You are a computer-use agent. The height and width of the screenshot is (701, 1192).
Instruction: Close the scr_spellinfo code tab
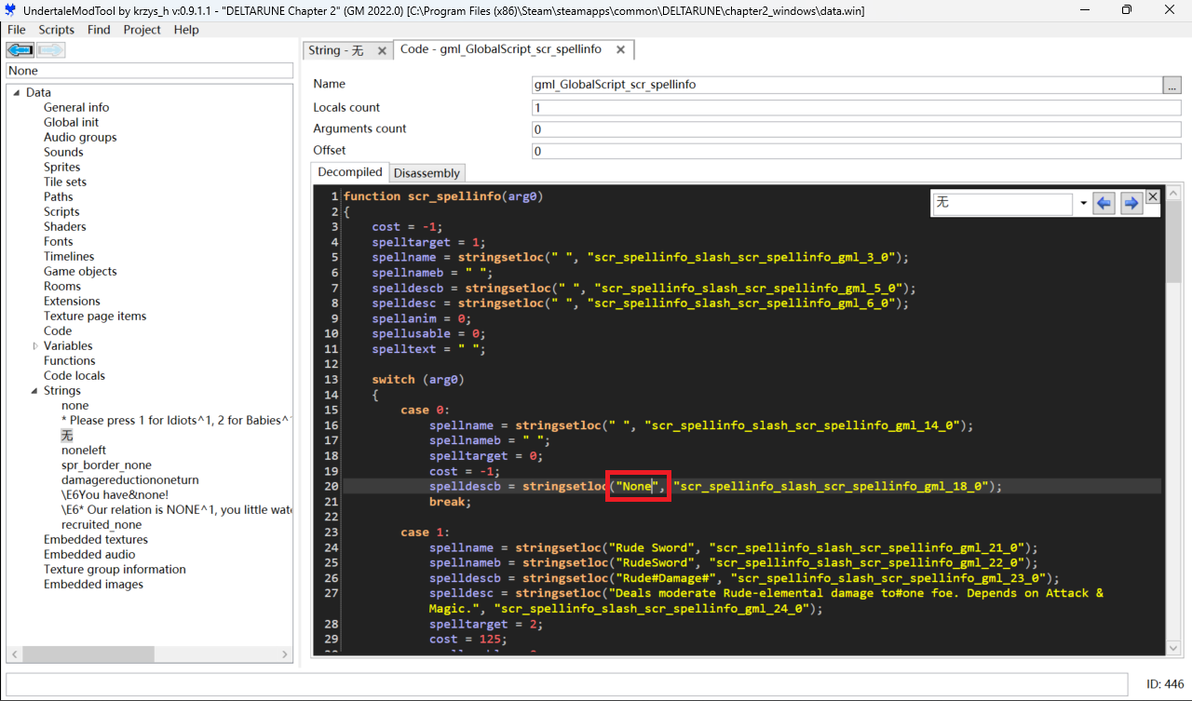[x=620, y=49]
